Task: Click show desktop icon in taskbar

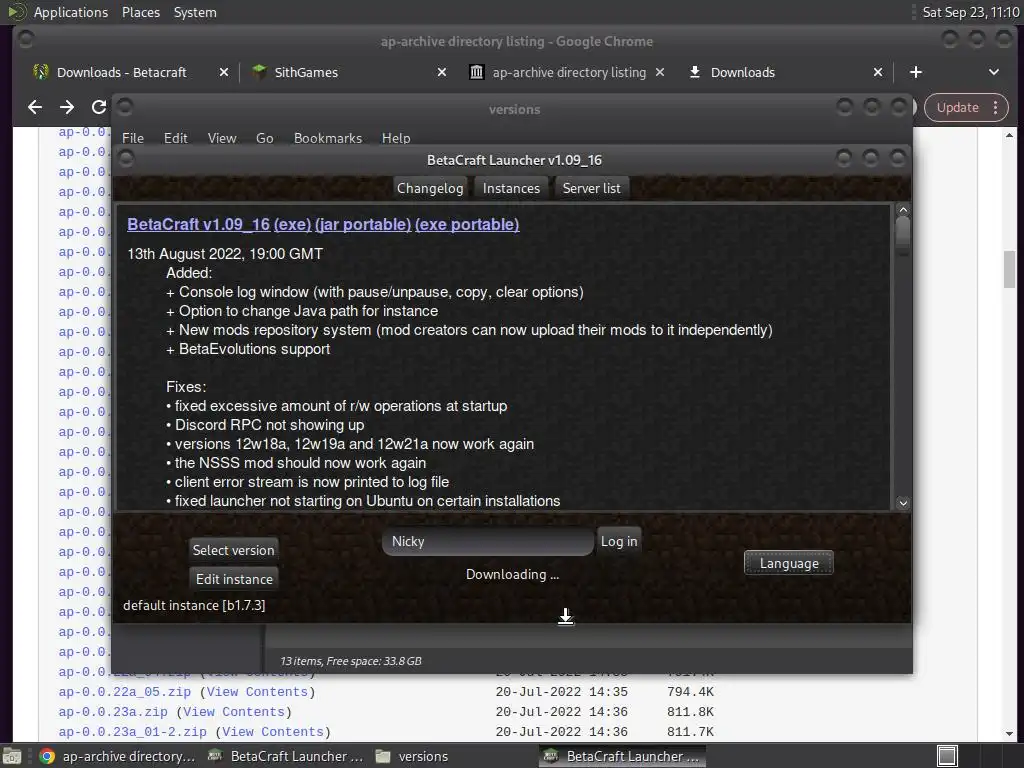Action: [x=12, y=756]
